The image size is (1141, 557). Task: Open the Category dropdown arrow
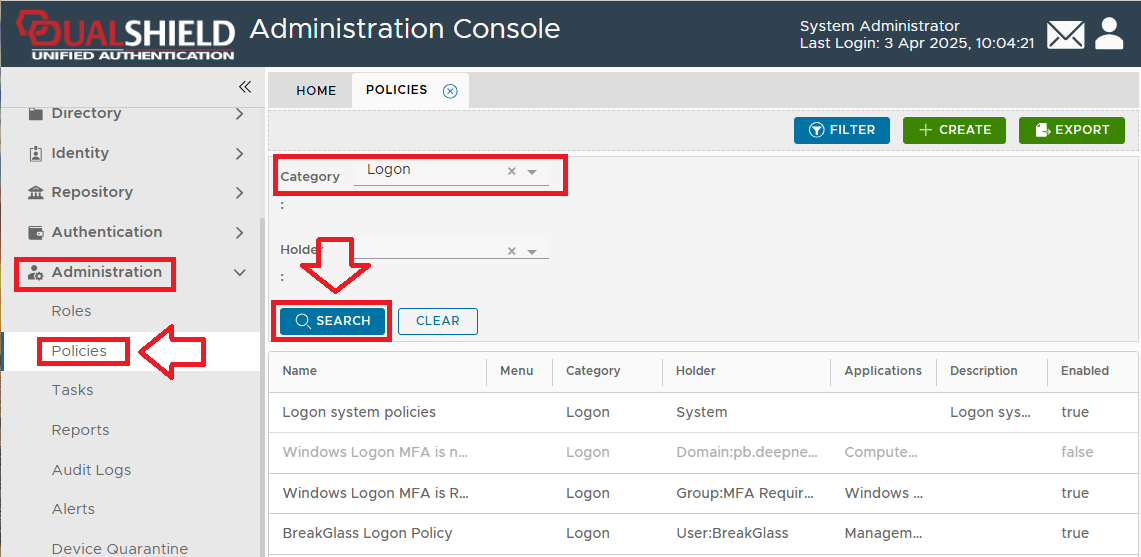click(532, 172)
